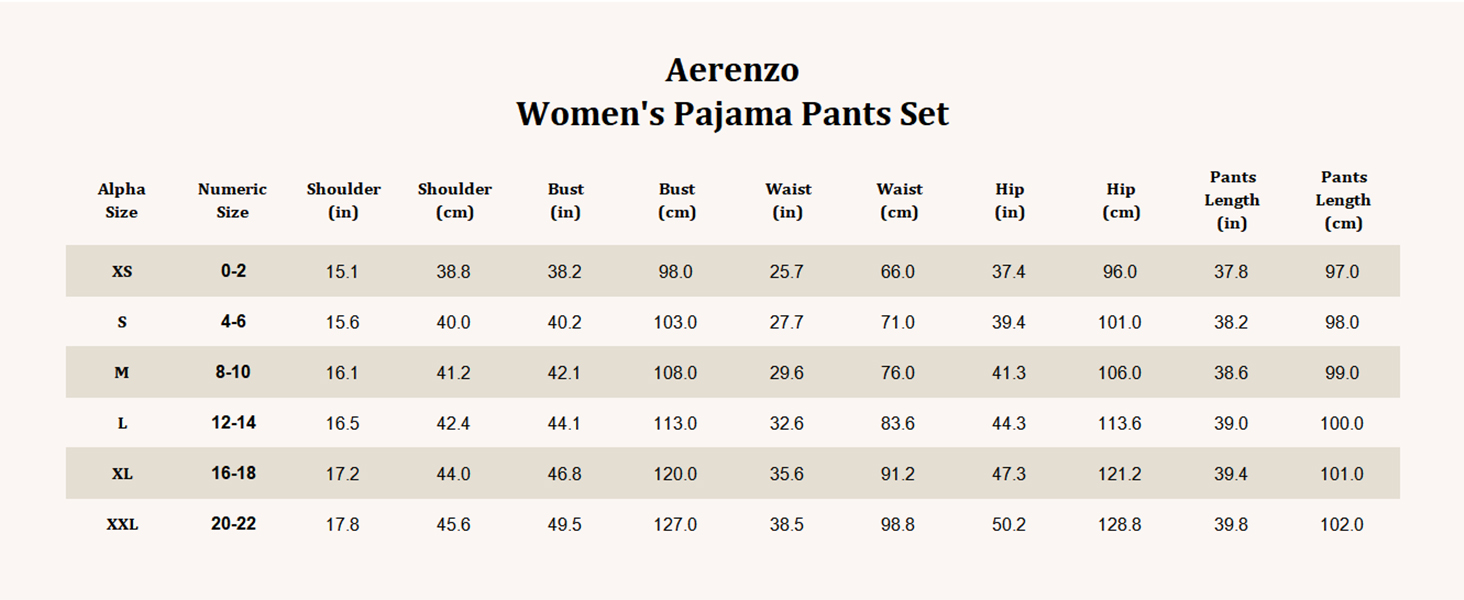
Task: Select the XS row waist value 25.7
Action: 787,272
